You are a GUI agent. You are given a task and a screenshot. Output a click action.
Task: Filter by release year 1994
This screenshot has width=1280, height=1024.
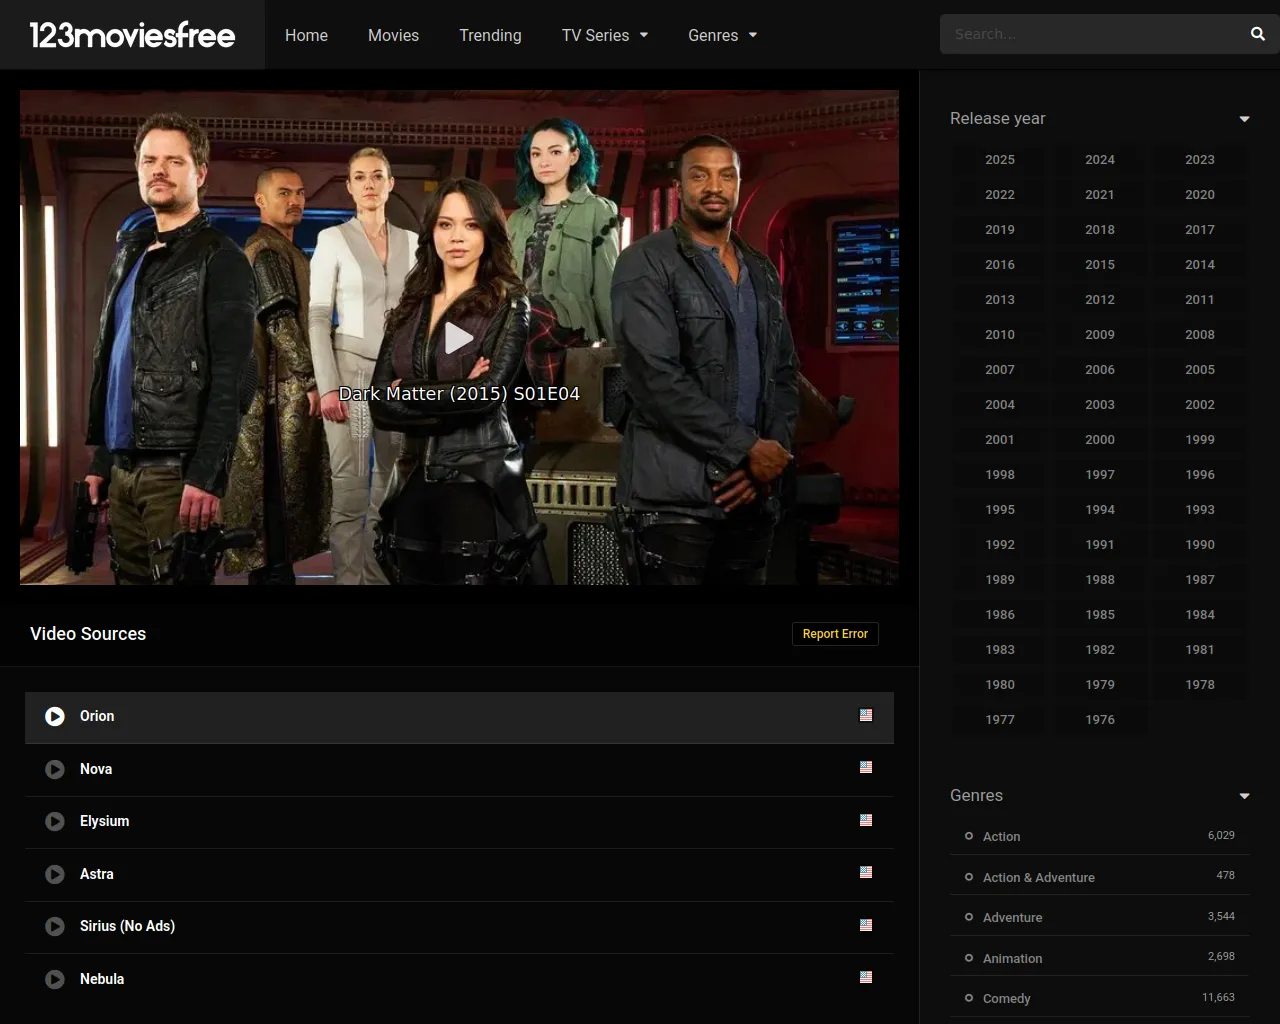coord(1100,510)
